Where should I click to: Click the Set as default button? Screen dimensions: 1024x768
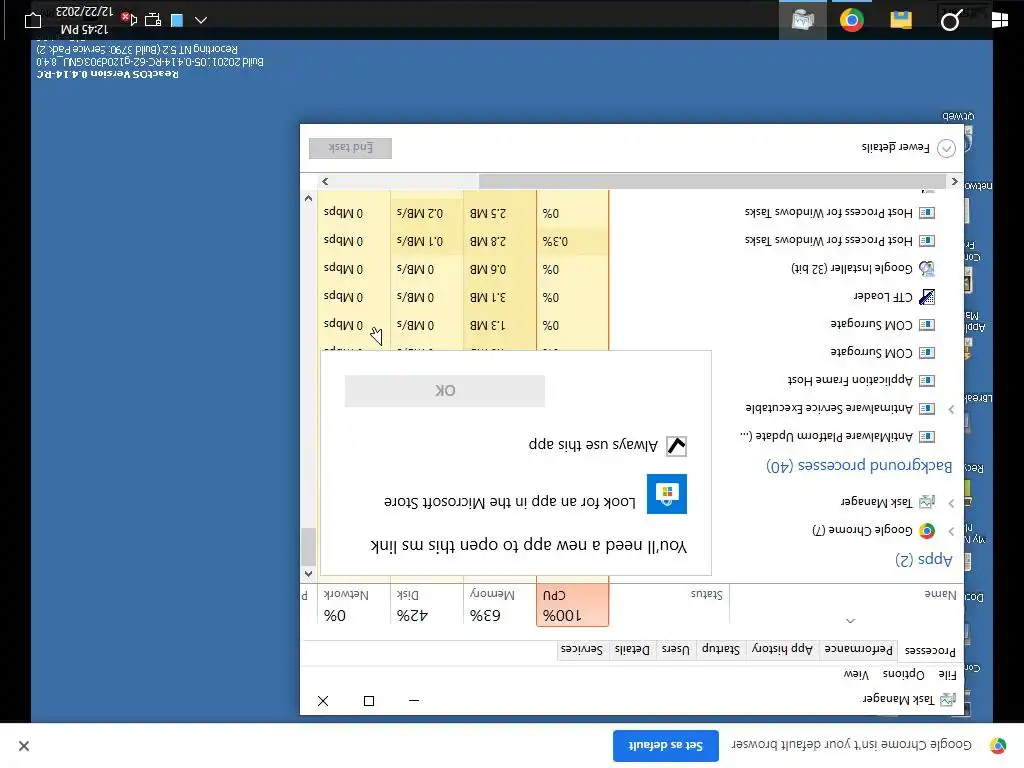point(665,745)
